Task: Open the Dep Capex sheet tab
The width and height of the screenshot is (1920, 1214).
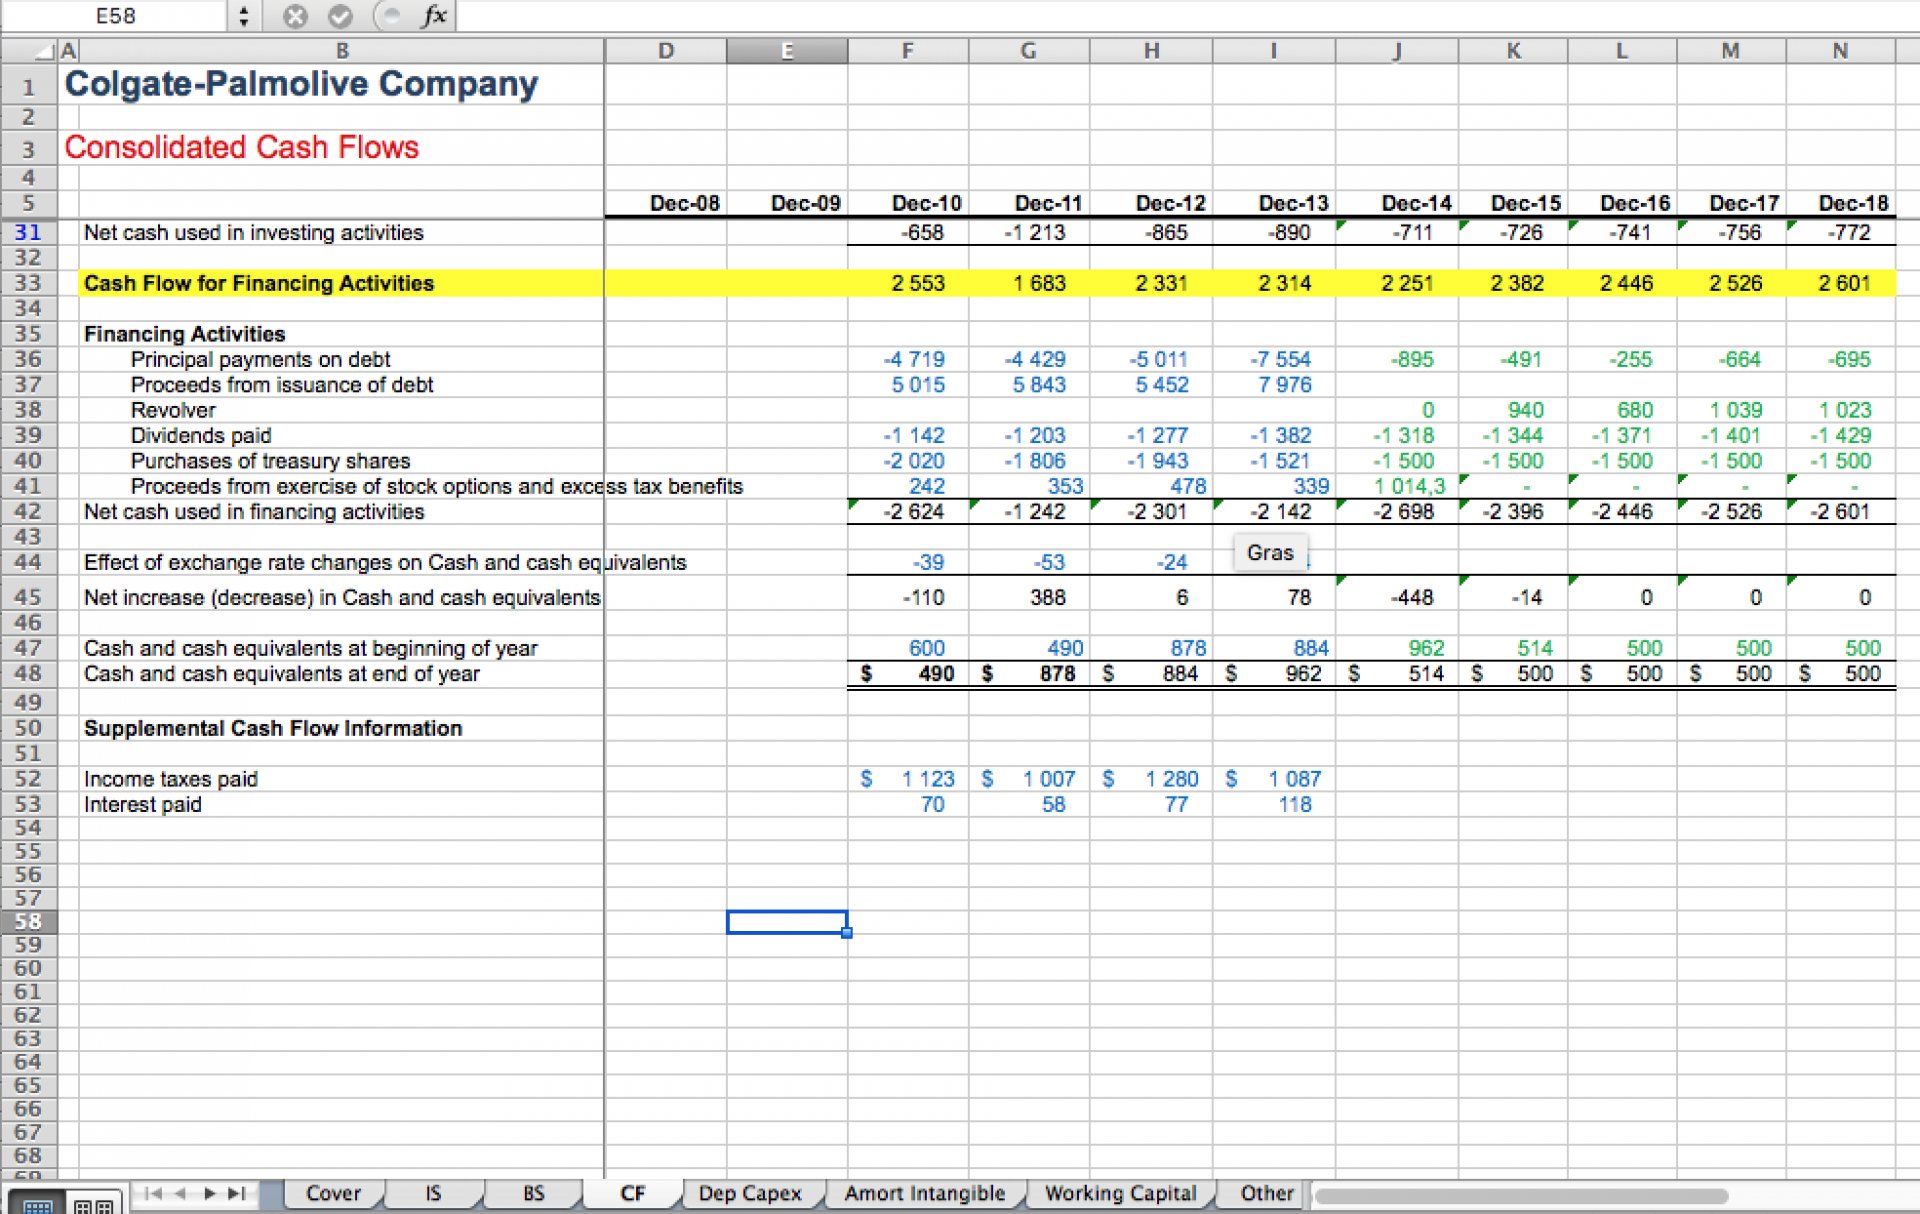Action: pyautogui.click(x=750, y=1193)
